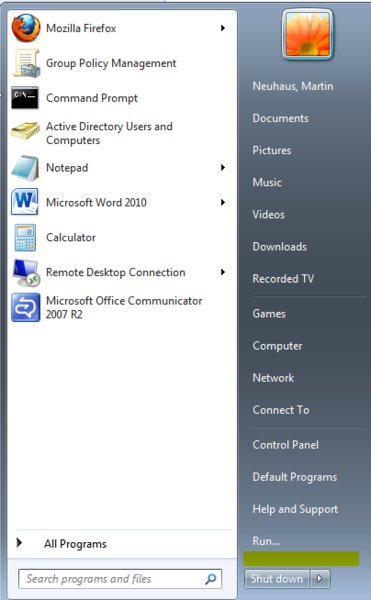This screenshot has width=371, height=600.
Task: Select the Group Policy Management label
Action: [x=111, y=63]
